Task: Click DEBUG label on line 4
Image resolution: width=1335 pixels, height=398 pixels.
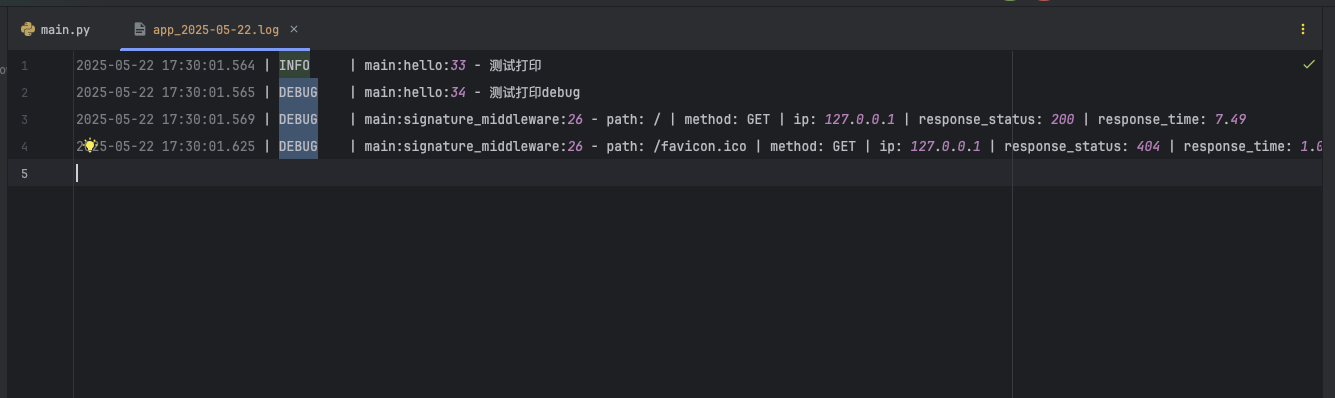Action: click(x=298, y=147)
